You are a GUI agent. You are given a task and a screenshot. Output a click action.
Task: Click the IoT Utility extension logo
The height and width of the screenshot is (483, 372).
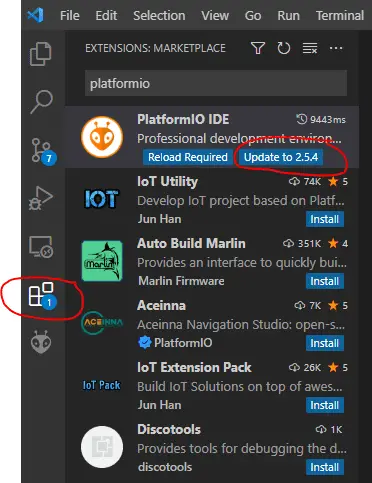tap(102, 199)
